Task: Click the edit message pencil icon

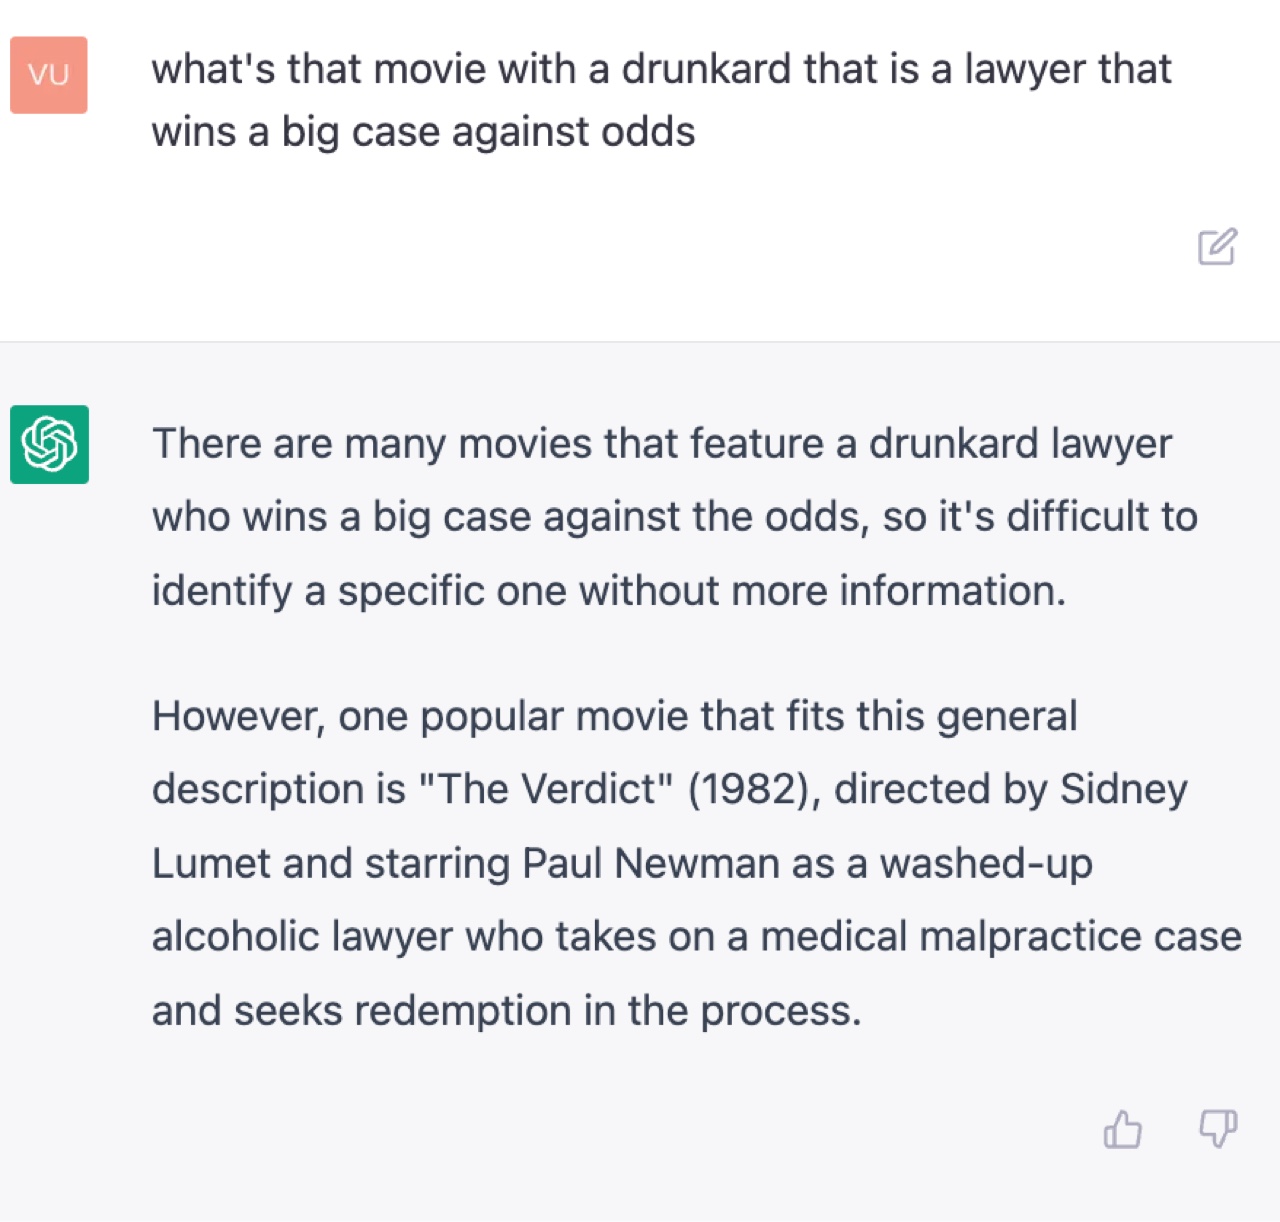Action: [1217, 246]
